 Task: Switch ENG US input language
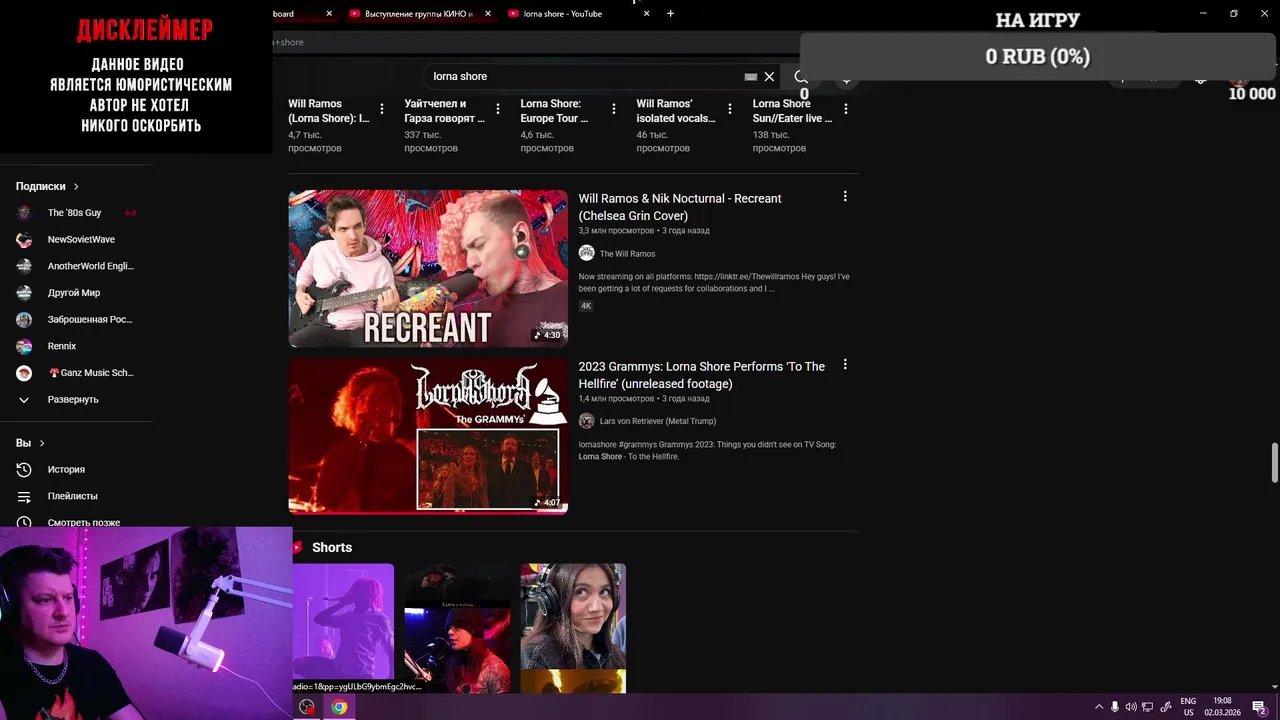click(1188, 707)
